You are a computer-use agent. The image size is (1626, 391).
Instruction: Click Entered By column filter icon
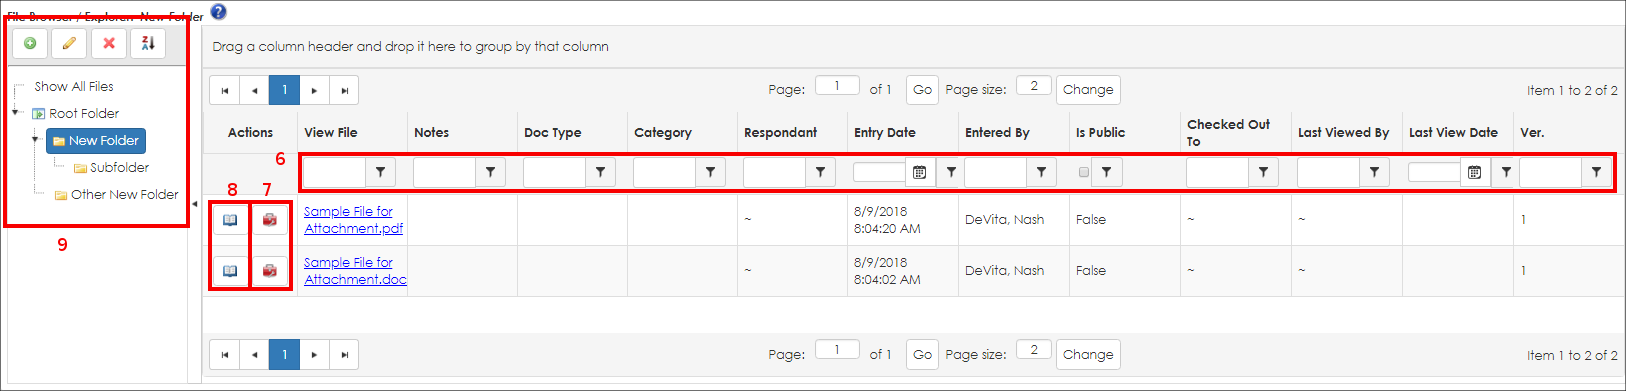1041,172
